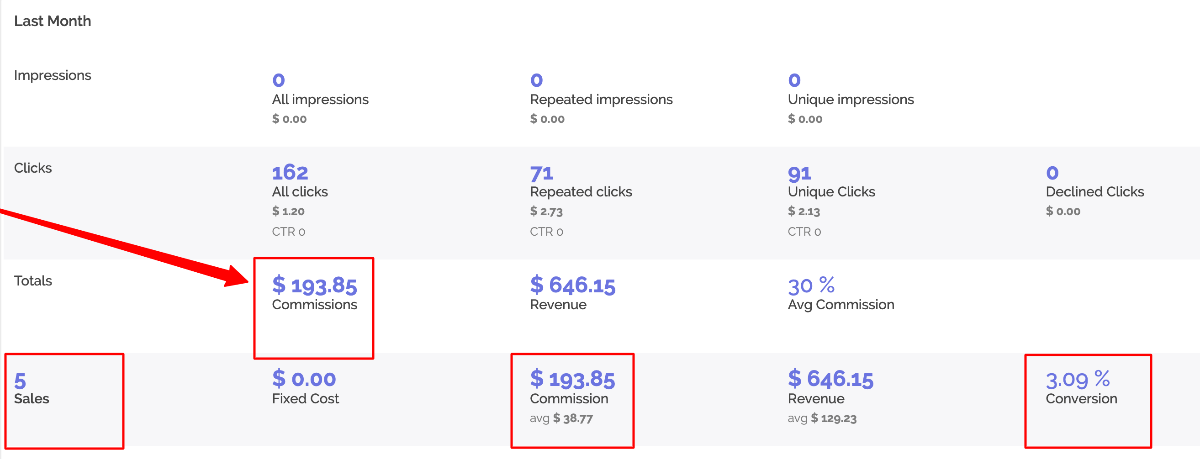Image resolution: width=1200 pixels, height=459 pixels.
Task: Click the Revenue avg $129.23 text
Action: click(x=822, y=418)
